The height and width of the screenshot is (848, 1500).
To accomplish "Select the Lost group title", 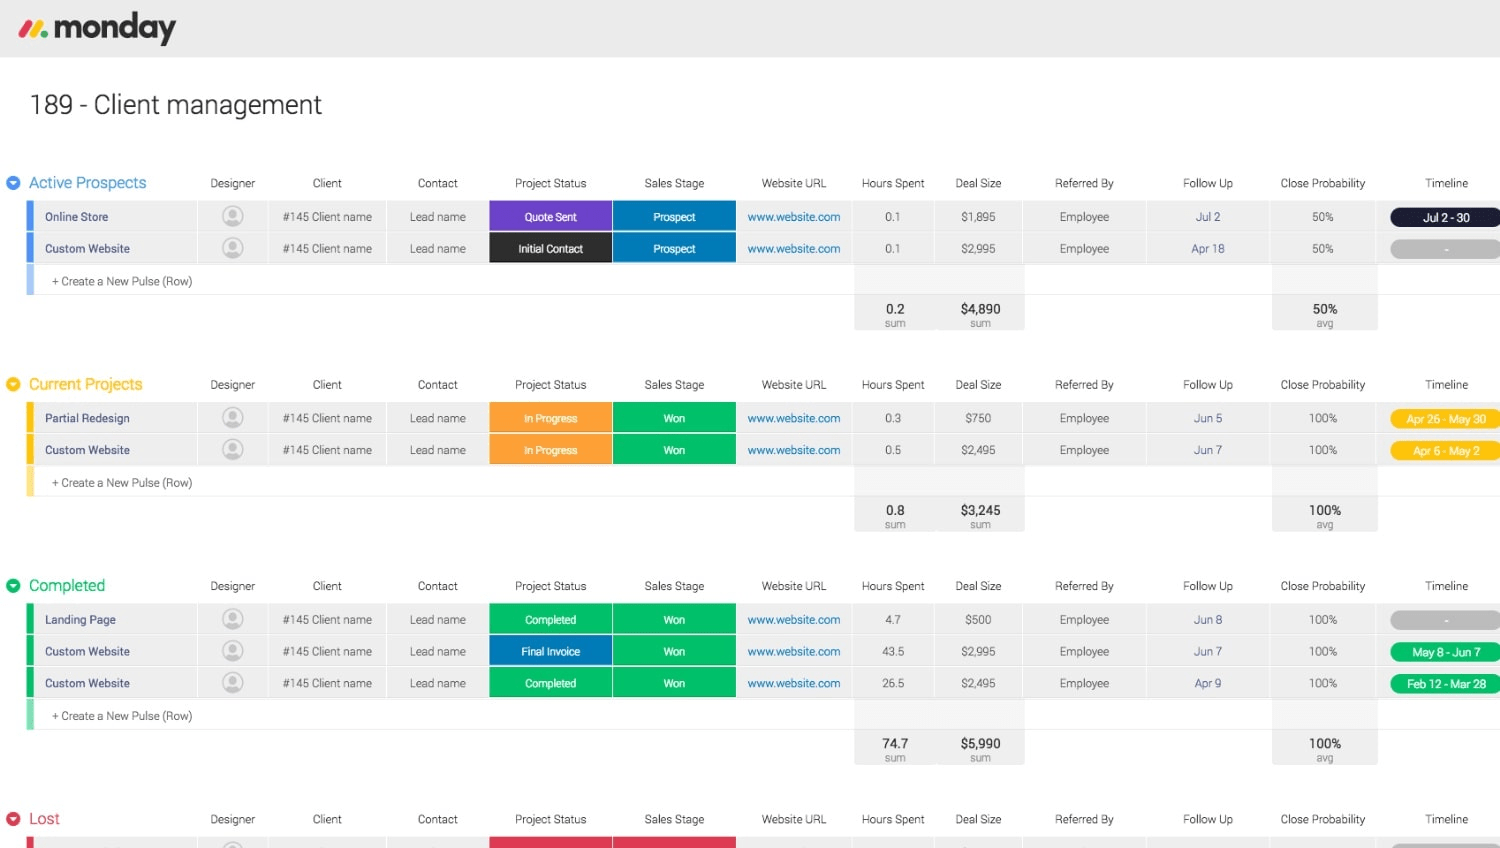I will click(44, 819).
